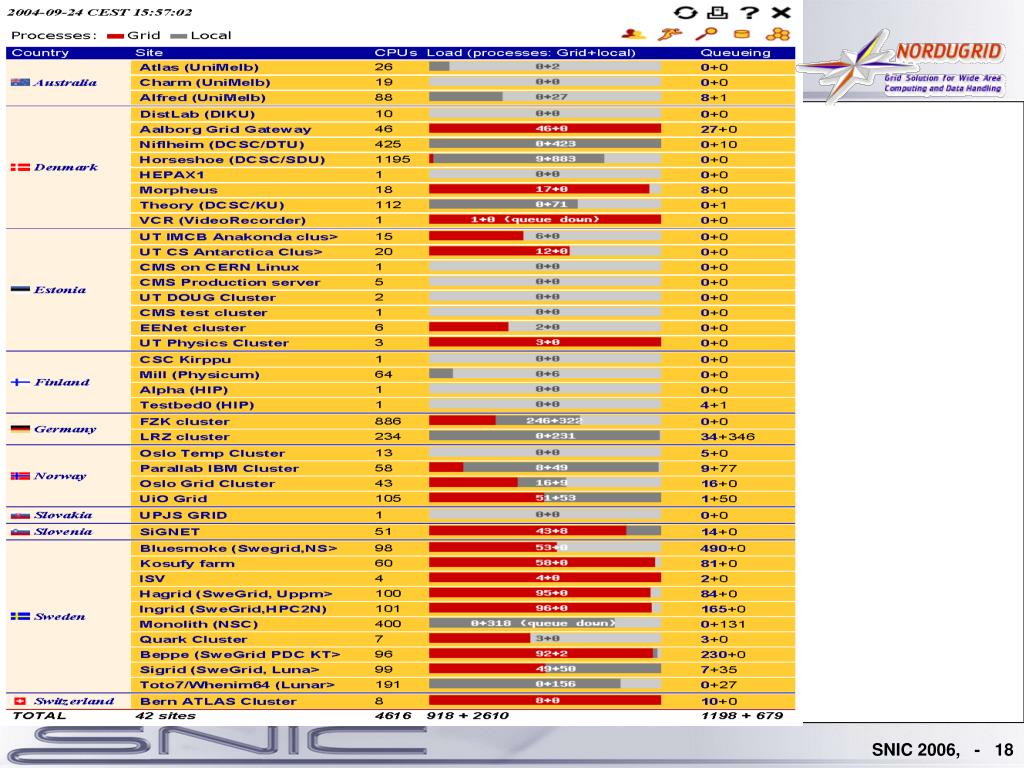1024x768 pixels.
Task: Close the monitor with the X icon
Action: click(x=781, y=12)
